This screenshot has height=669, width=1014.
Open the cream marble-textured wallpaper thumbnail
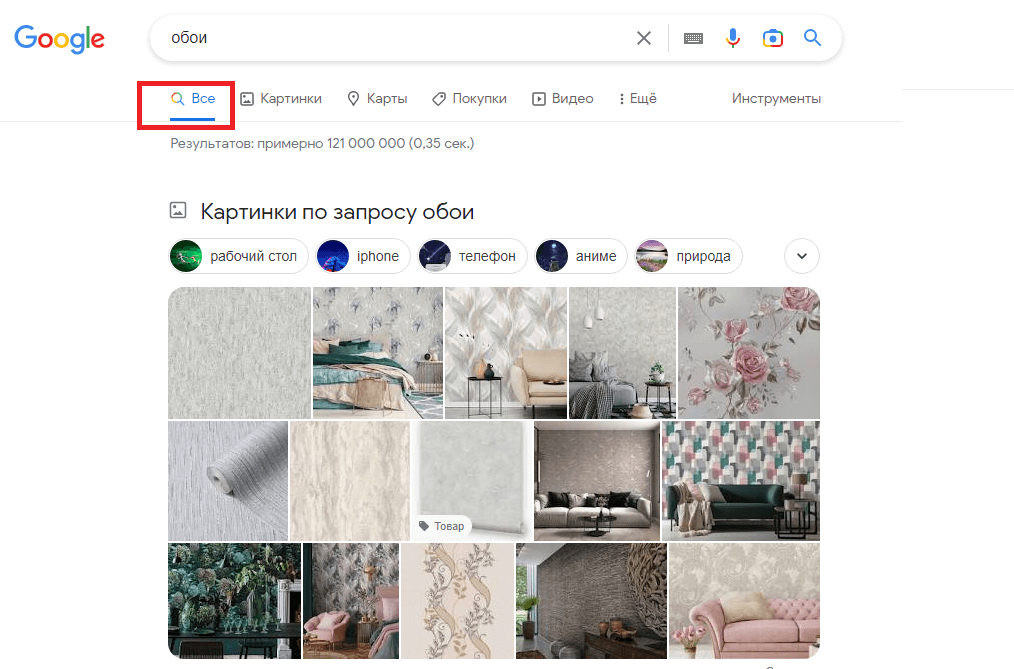(350, 481)
